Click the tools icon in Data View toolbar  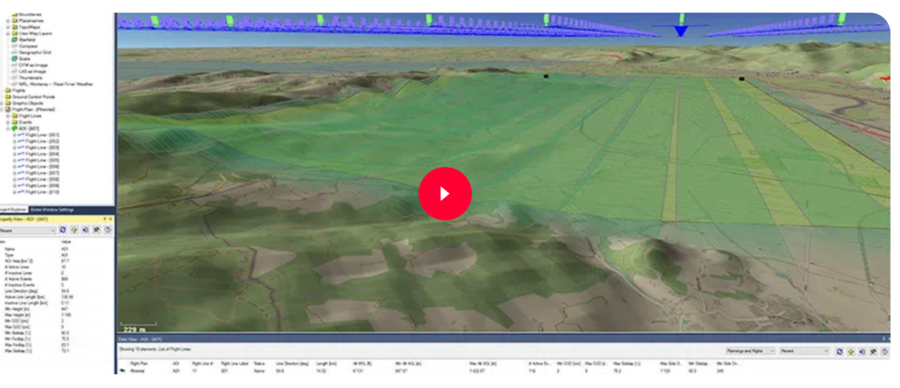pyautogui.click(x=872, y=351)
